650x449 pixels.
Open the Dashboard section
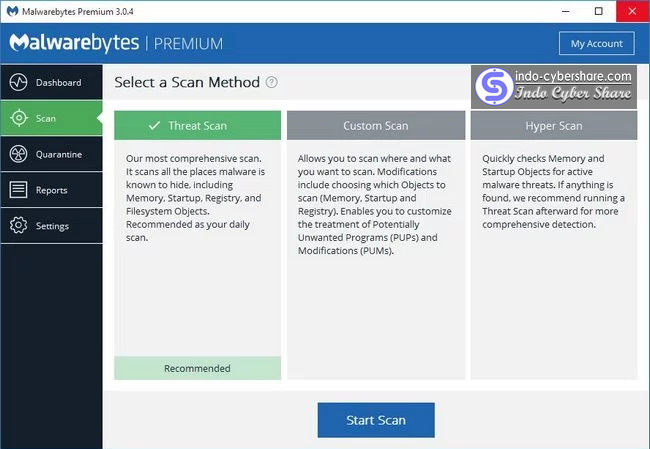coord(51,82)
